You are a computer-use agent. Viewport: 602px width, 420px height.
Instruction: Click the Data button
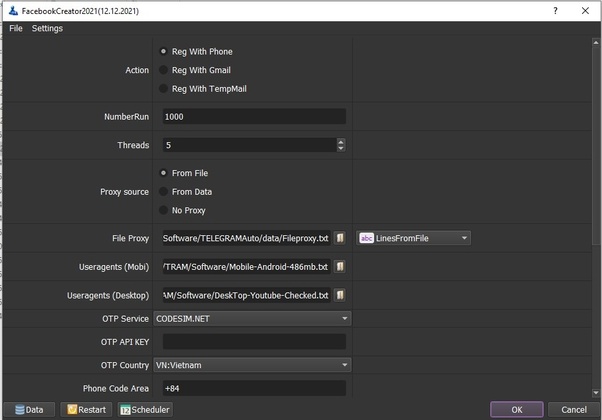point(29,410)
